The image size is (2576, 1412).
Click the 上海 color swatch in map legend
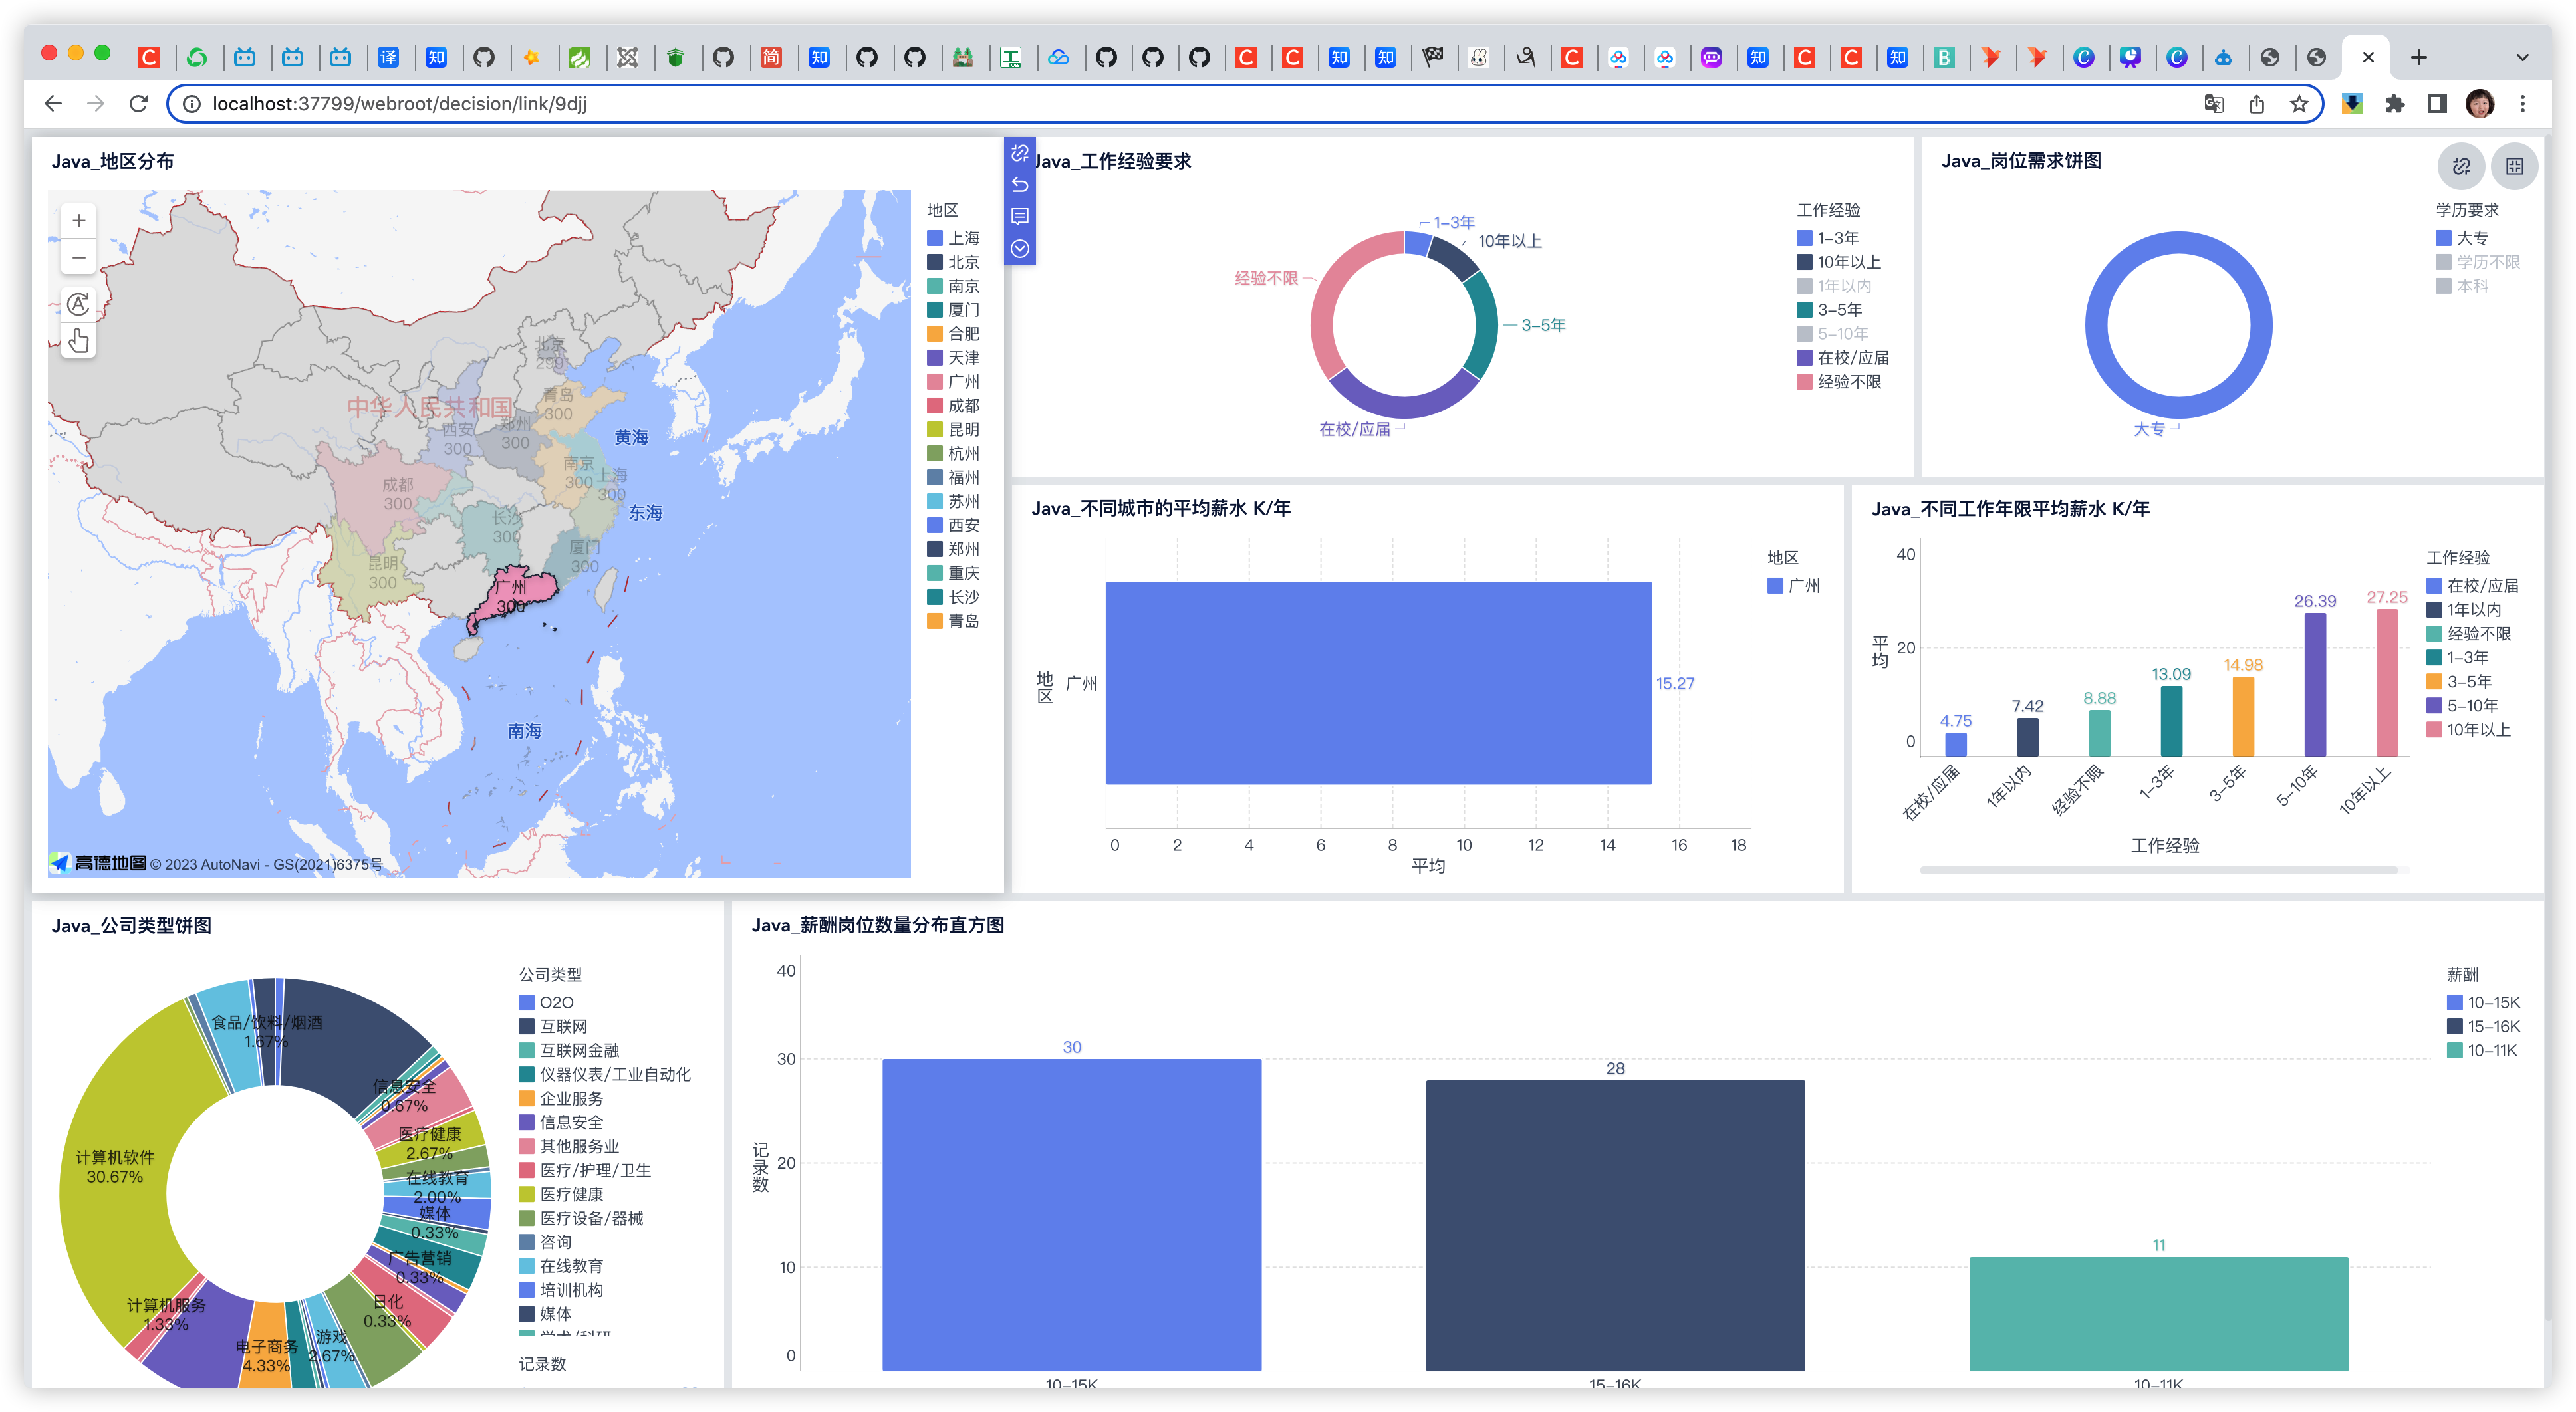tap(934, 238)
